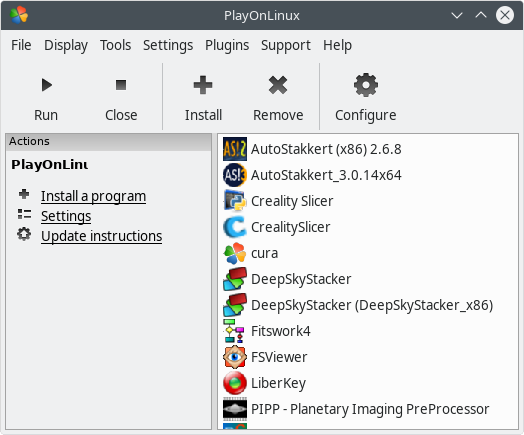Open the Support menu

point(286,45)
